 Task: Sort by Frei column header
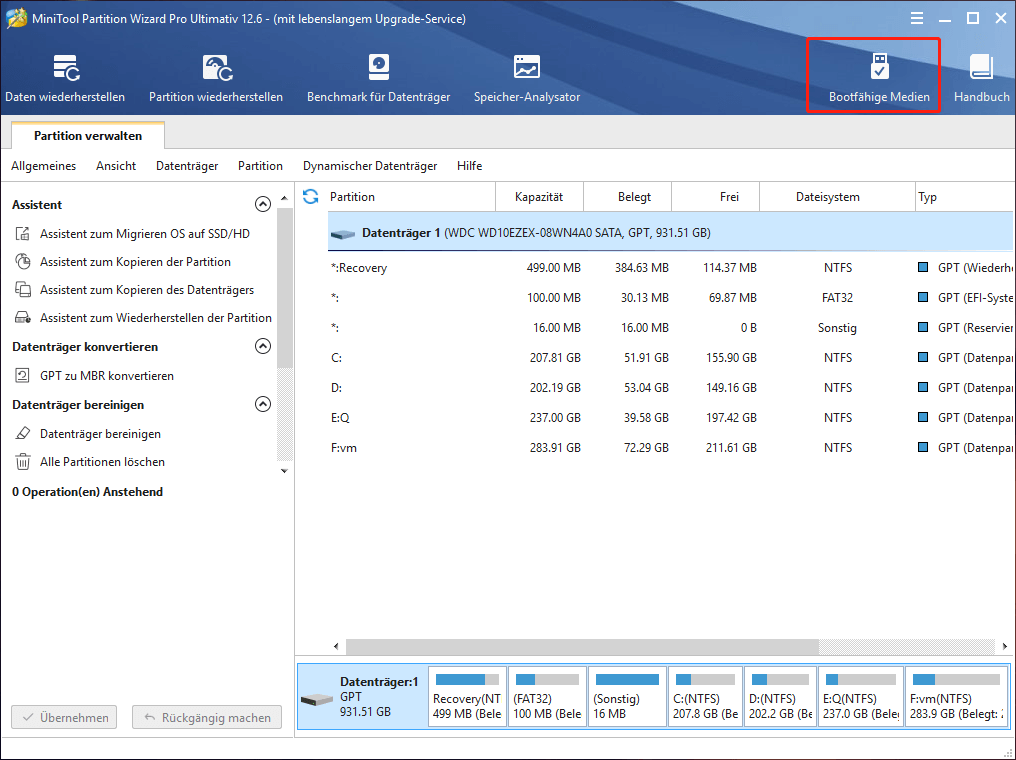coord(715,197)
